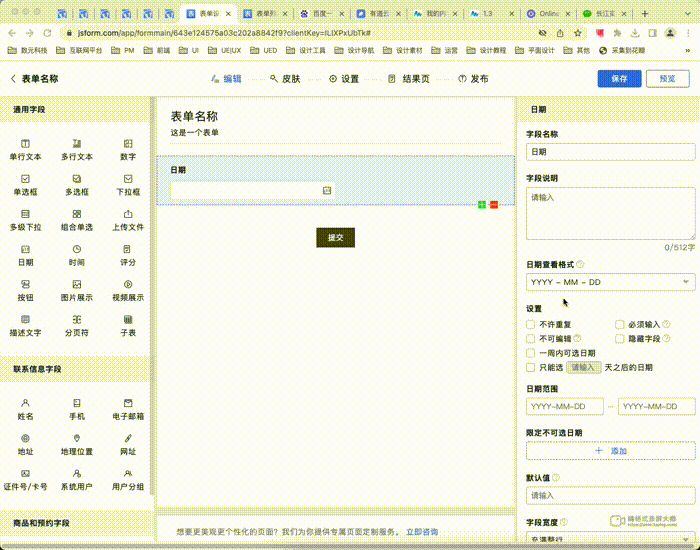The width and height of the screenshot is (700, 550).
Task: Open the Chrome tab search dropdown arrow
Action: [687, 15]
